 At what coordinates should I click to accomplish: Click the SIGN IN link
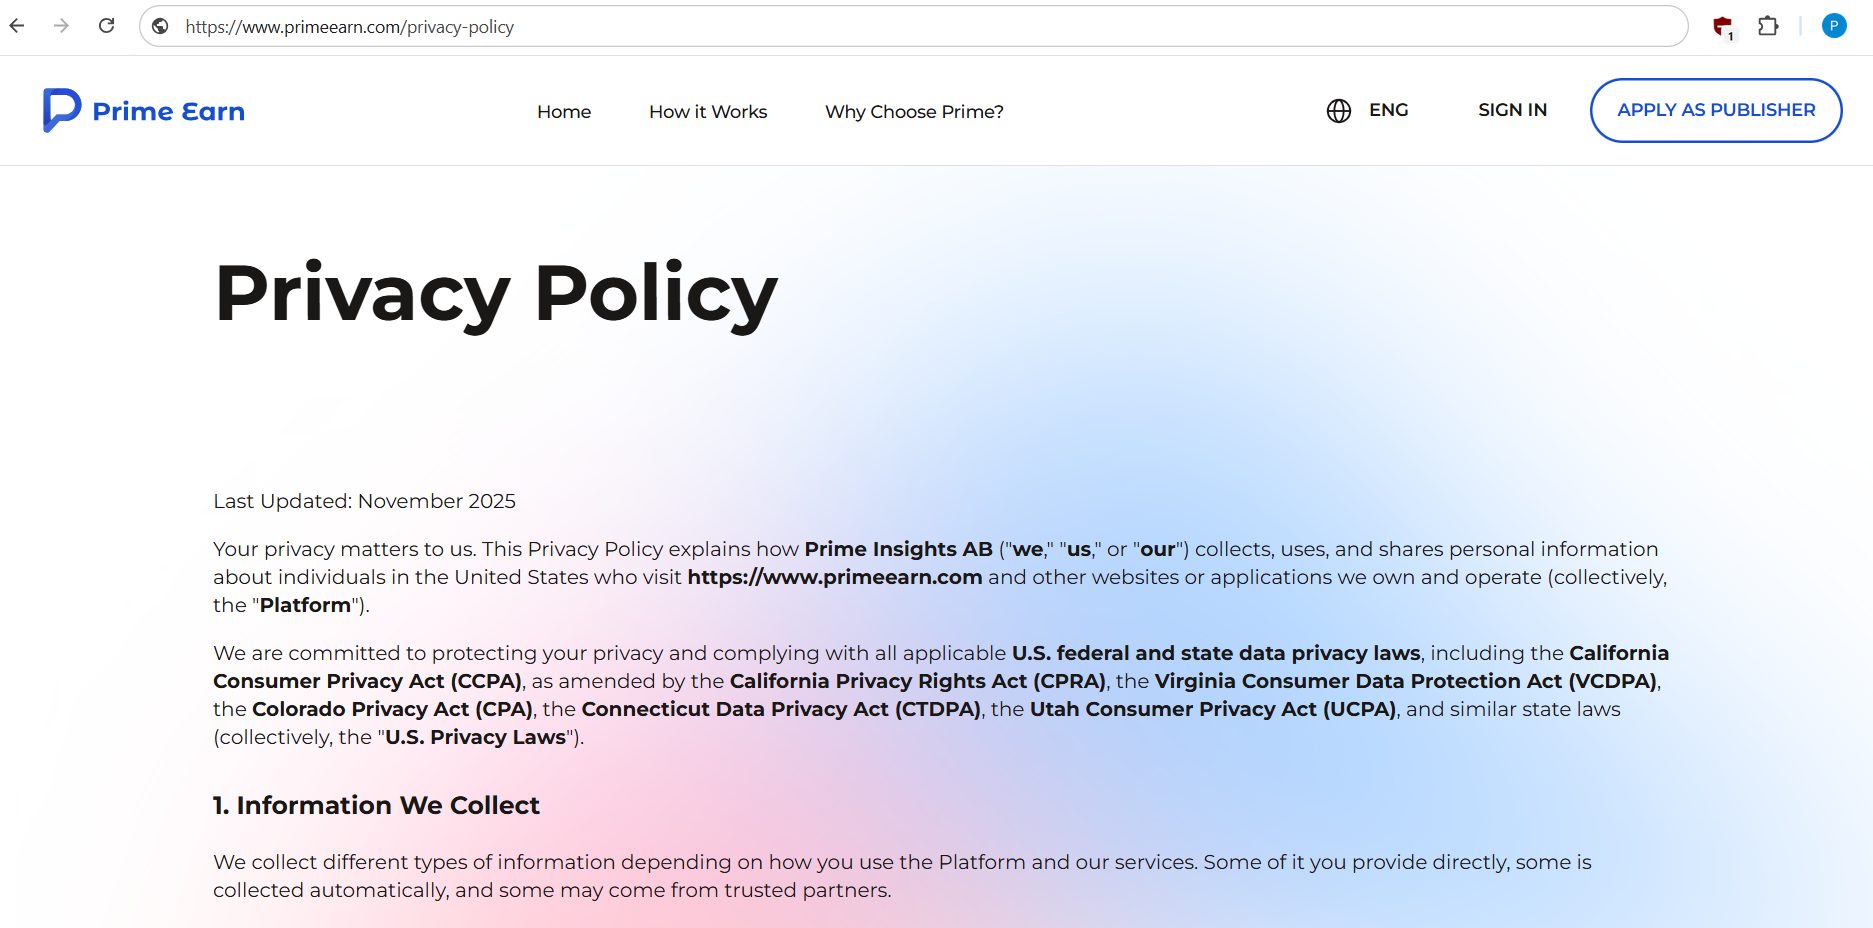(1512, 110)
